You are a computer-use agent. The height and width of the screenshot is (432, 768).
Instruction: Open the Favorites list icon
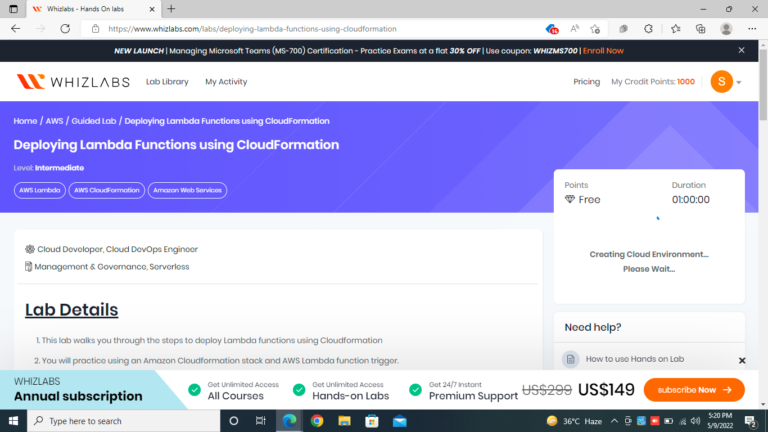pos(676,29)
